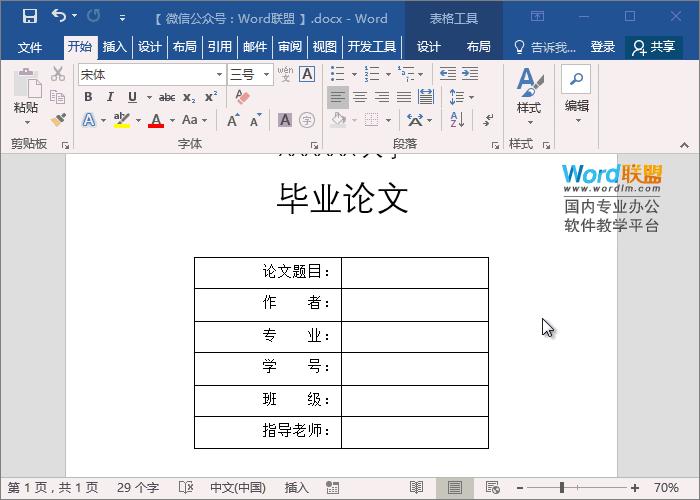Copy selection using the copy icon
This screenshot has width=700, height=500.
57,97
